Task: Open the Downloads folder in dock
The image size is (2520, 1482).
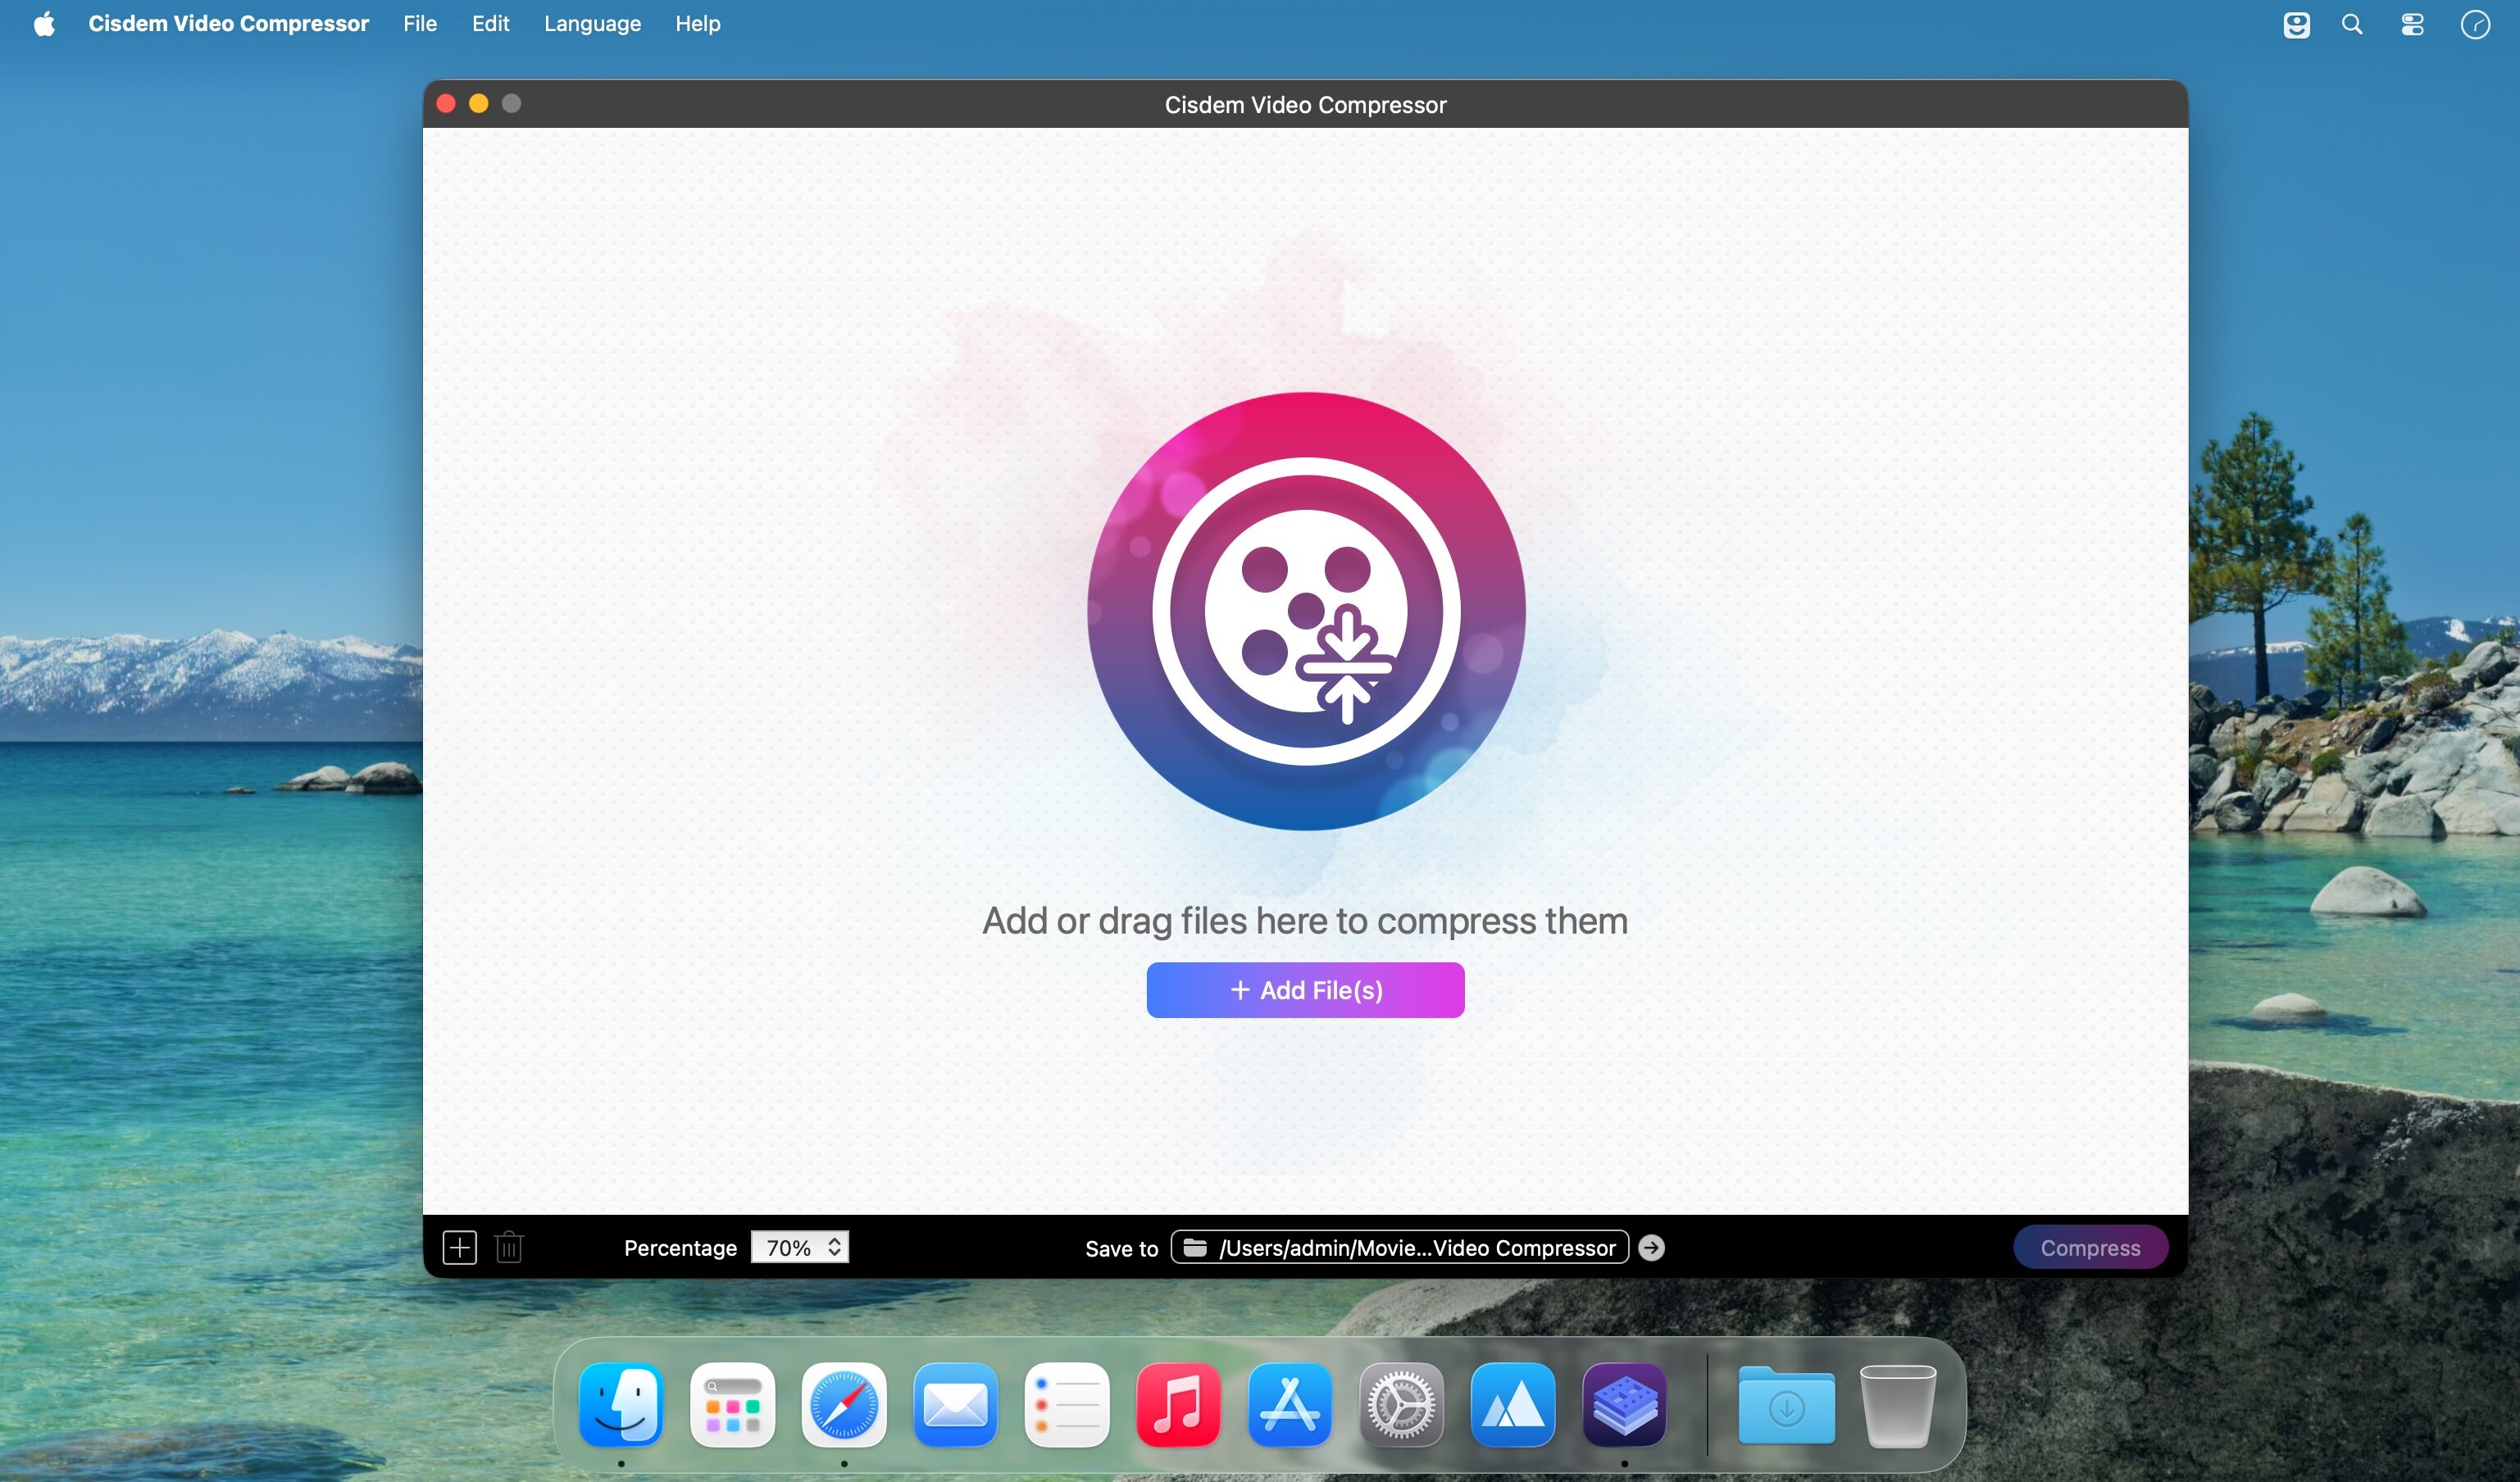Action: [1786, 1405]
